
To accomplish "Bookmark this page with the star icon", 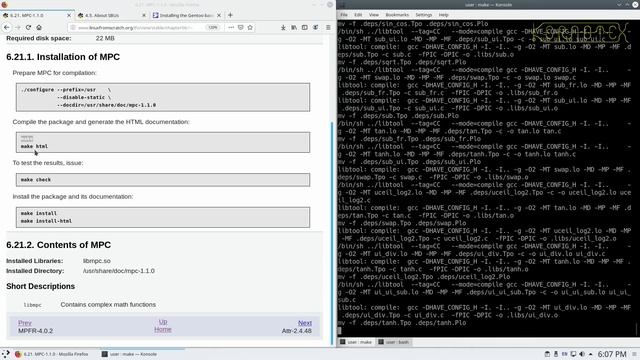I will point(250,27).
